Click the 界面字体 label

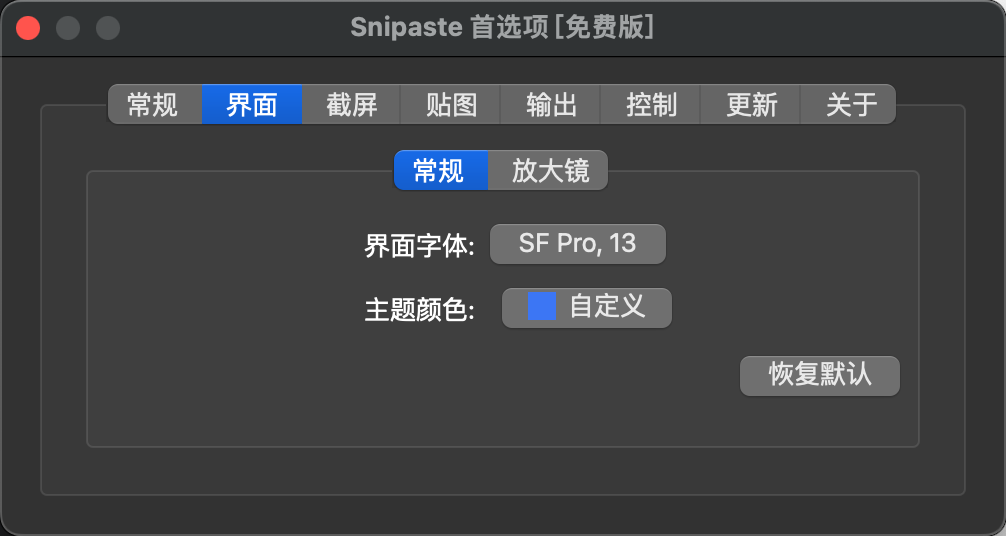pyautogui.click(x=419, y=246)
